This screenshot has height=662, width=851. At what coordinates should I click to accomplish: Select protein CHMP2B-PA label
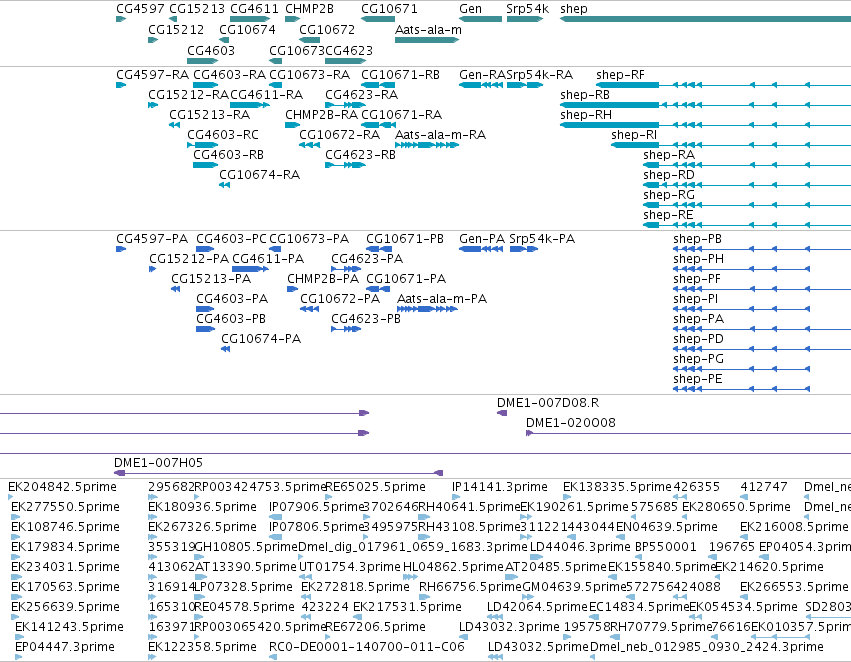(x=323, y=279)
